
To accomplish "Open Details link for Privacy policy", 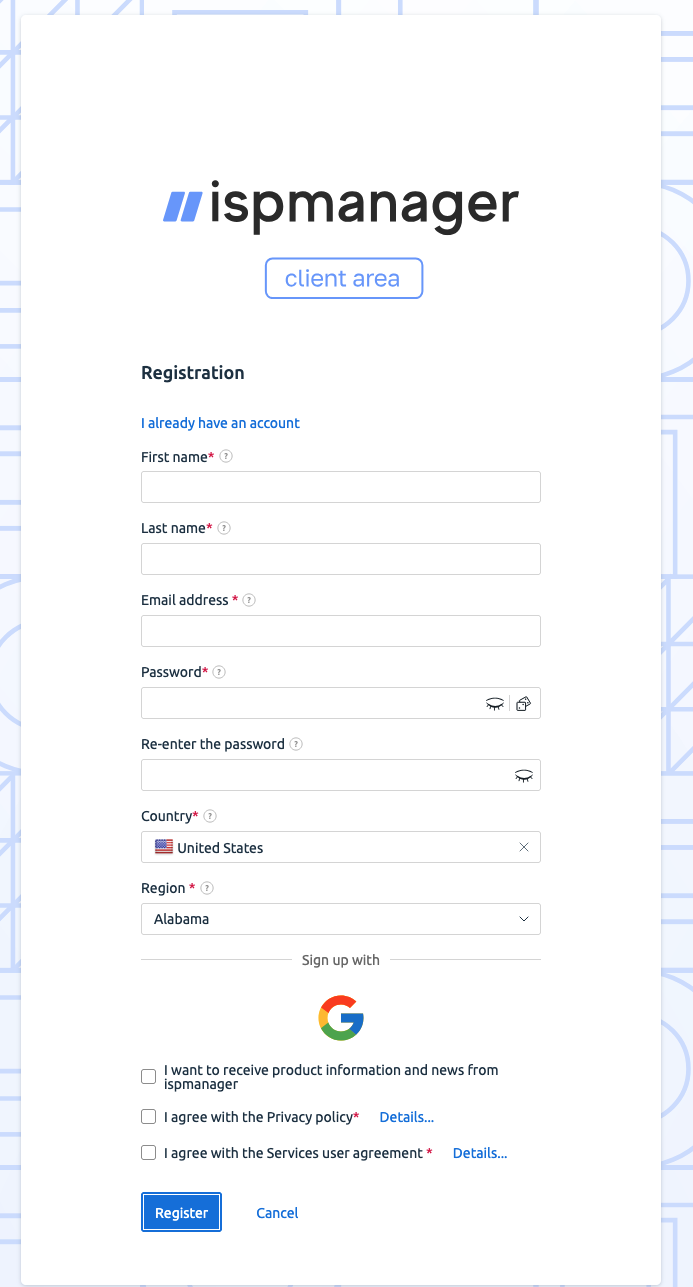I will (406, 1117).
